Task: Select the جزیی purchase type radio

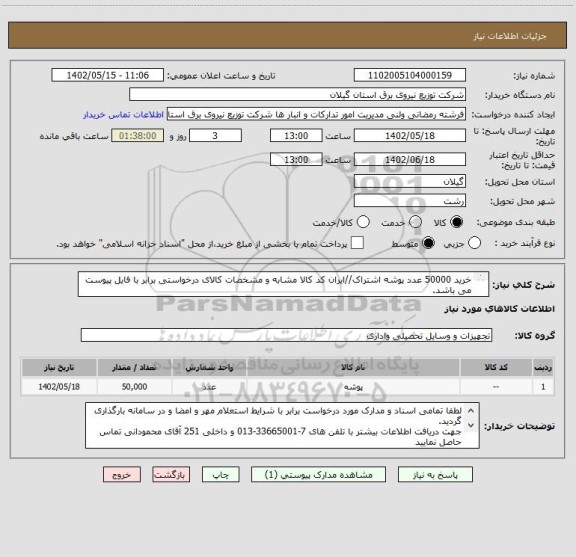Action: point(474,243)
